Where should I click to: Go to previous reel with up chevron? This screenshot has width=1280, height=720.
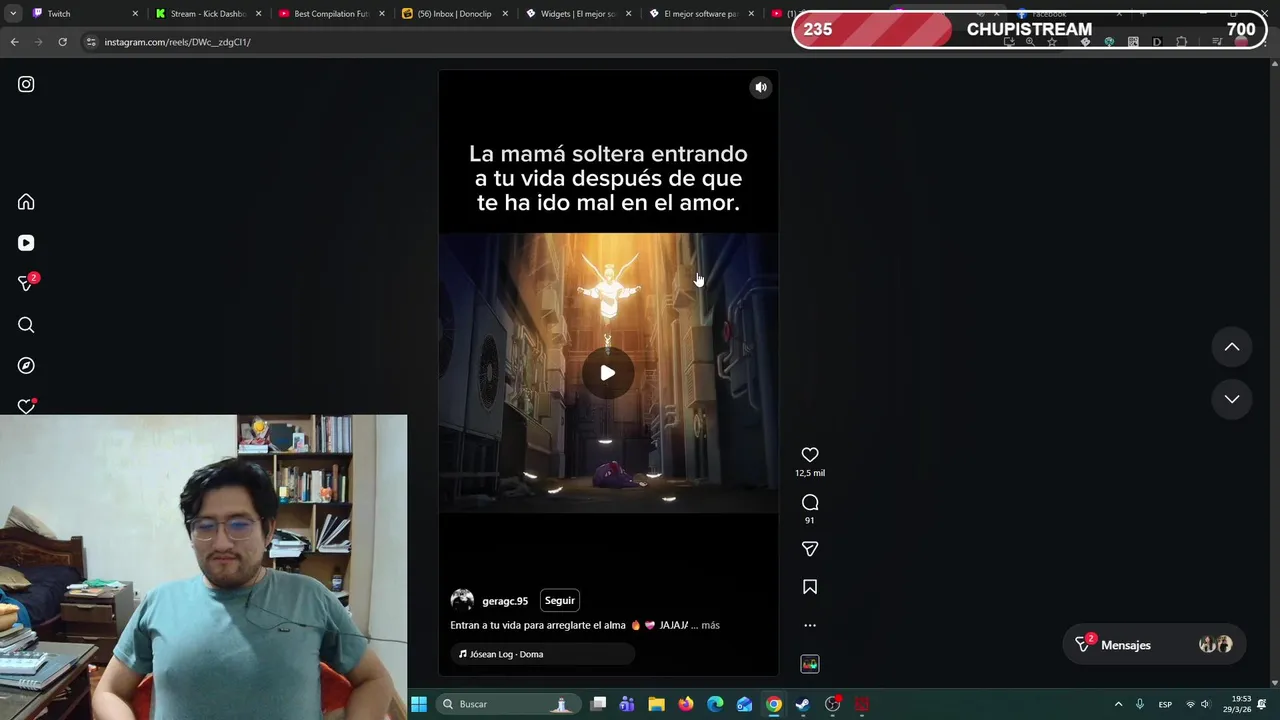[1232, 347]
